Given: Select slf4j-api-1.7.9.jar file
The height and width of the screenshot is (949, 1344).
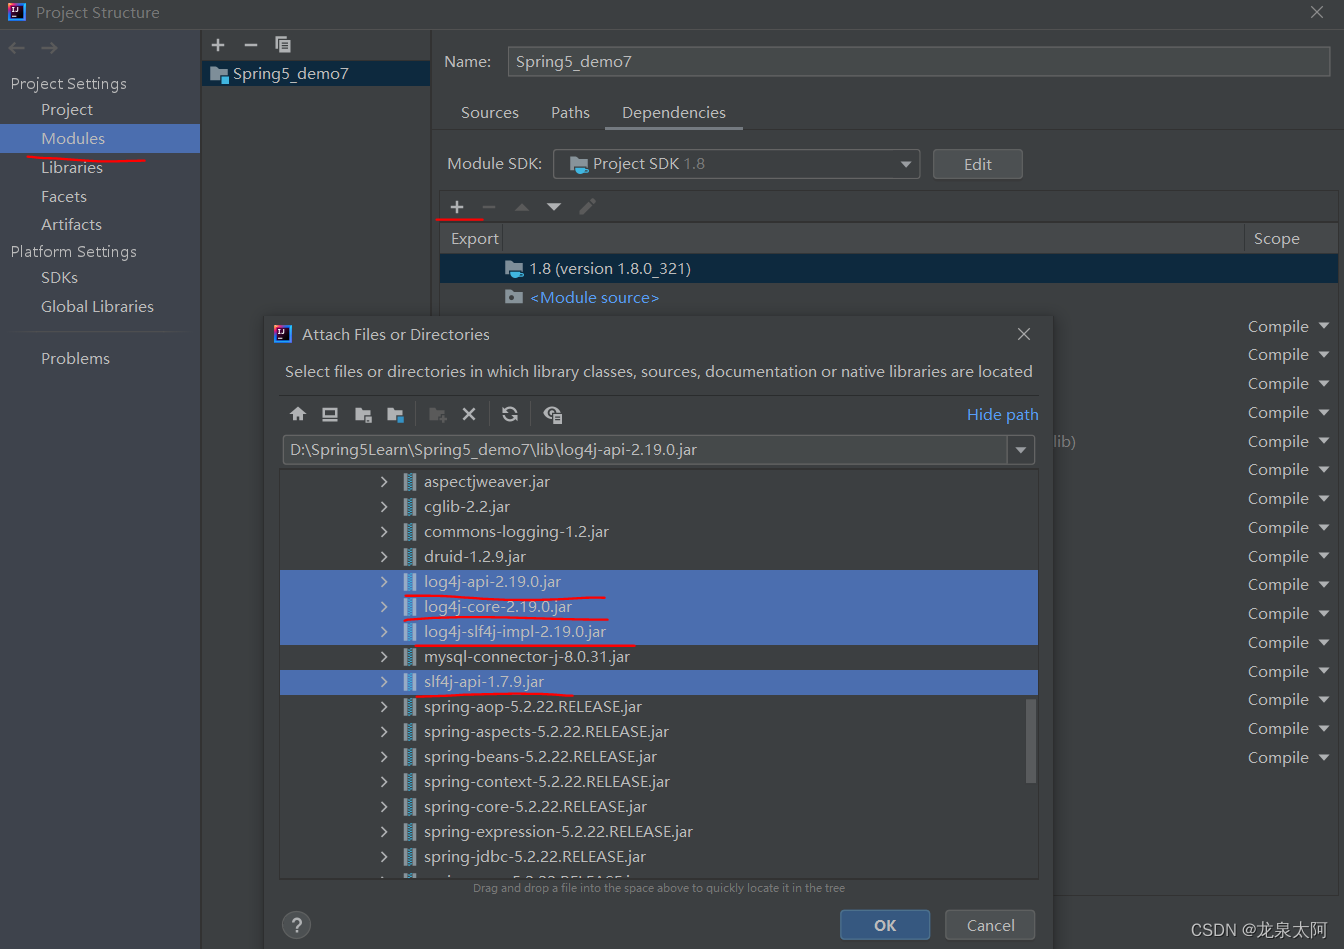Looking at the screenshot, I should (658, 682).
